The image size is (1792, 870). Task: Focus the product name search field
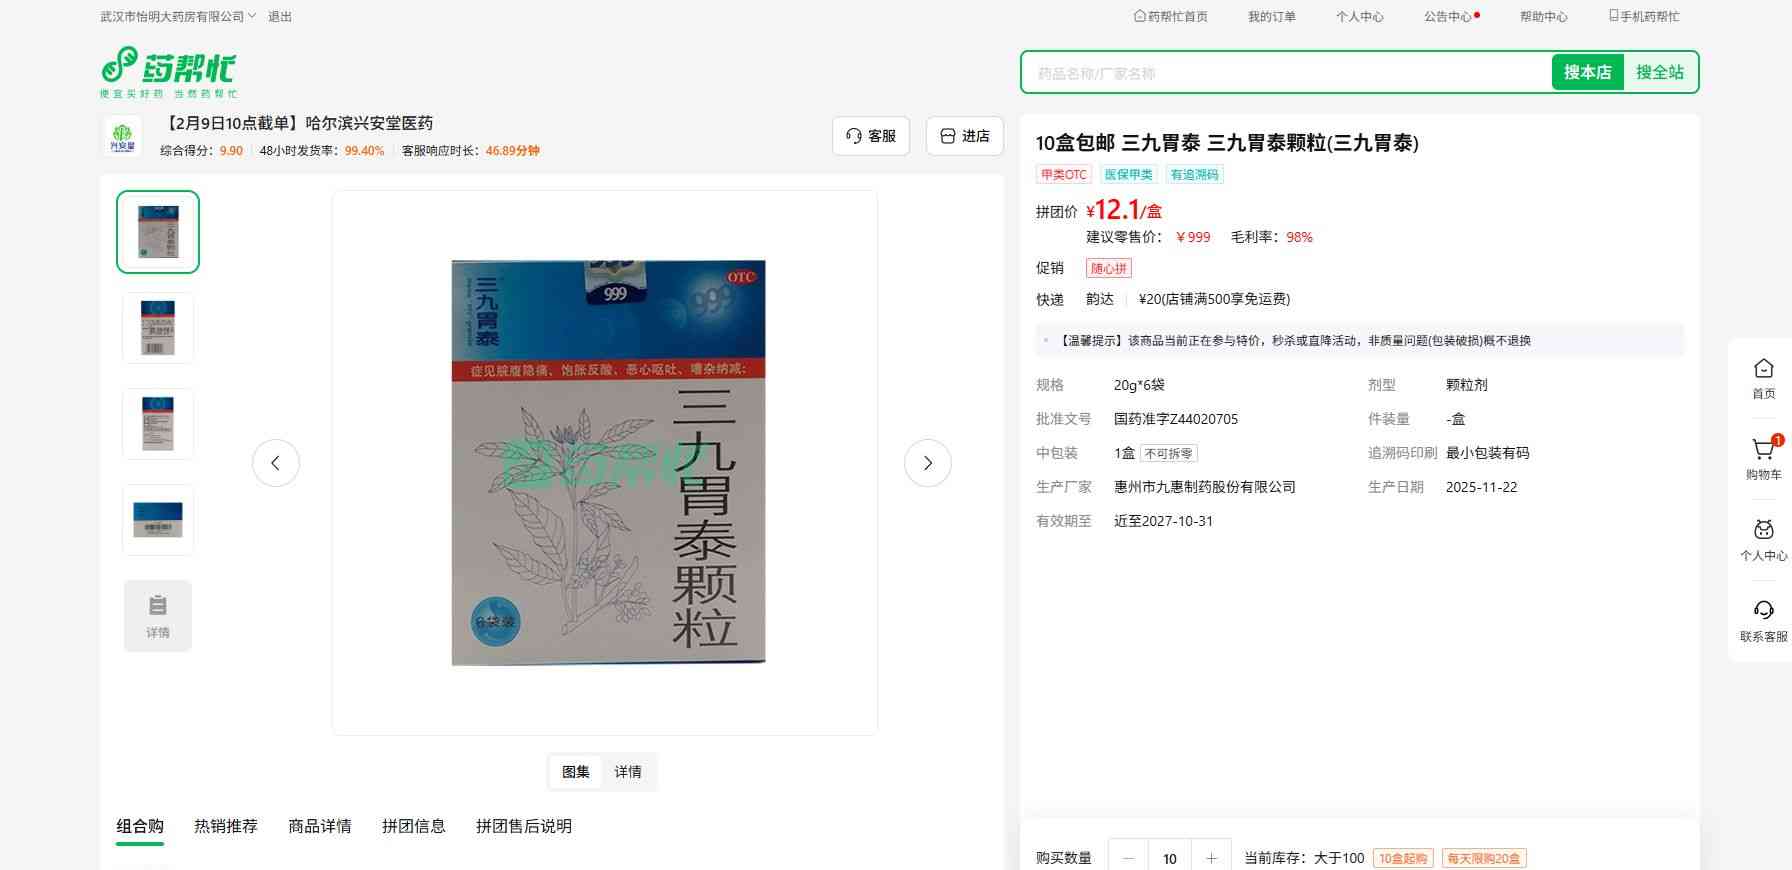(x=1285, y=73)
